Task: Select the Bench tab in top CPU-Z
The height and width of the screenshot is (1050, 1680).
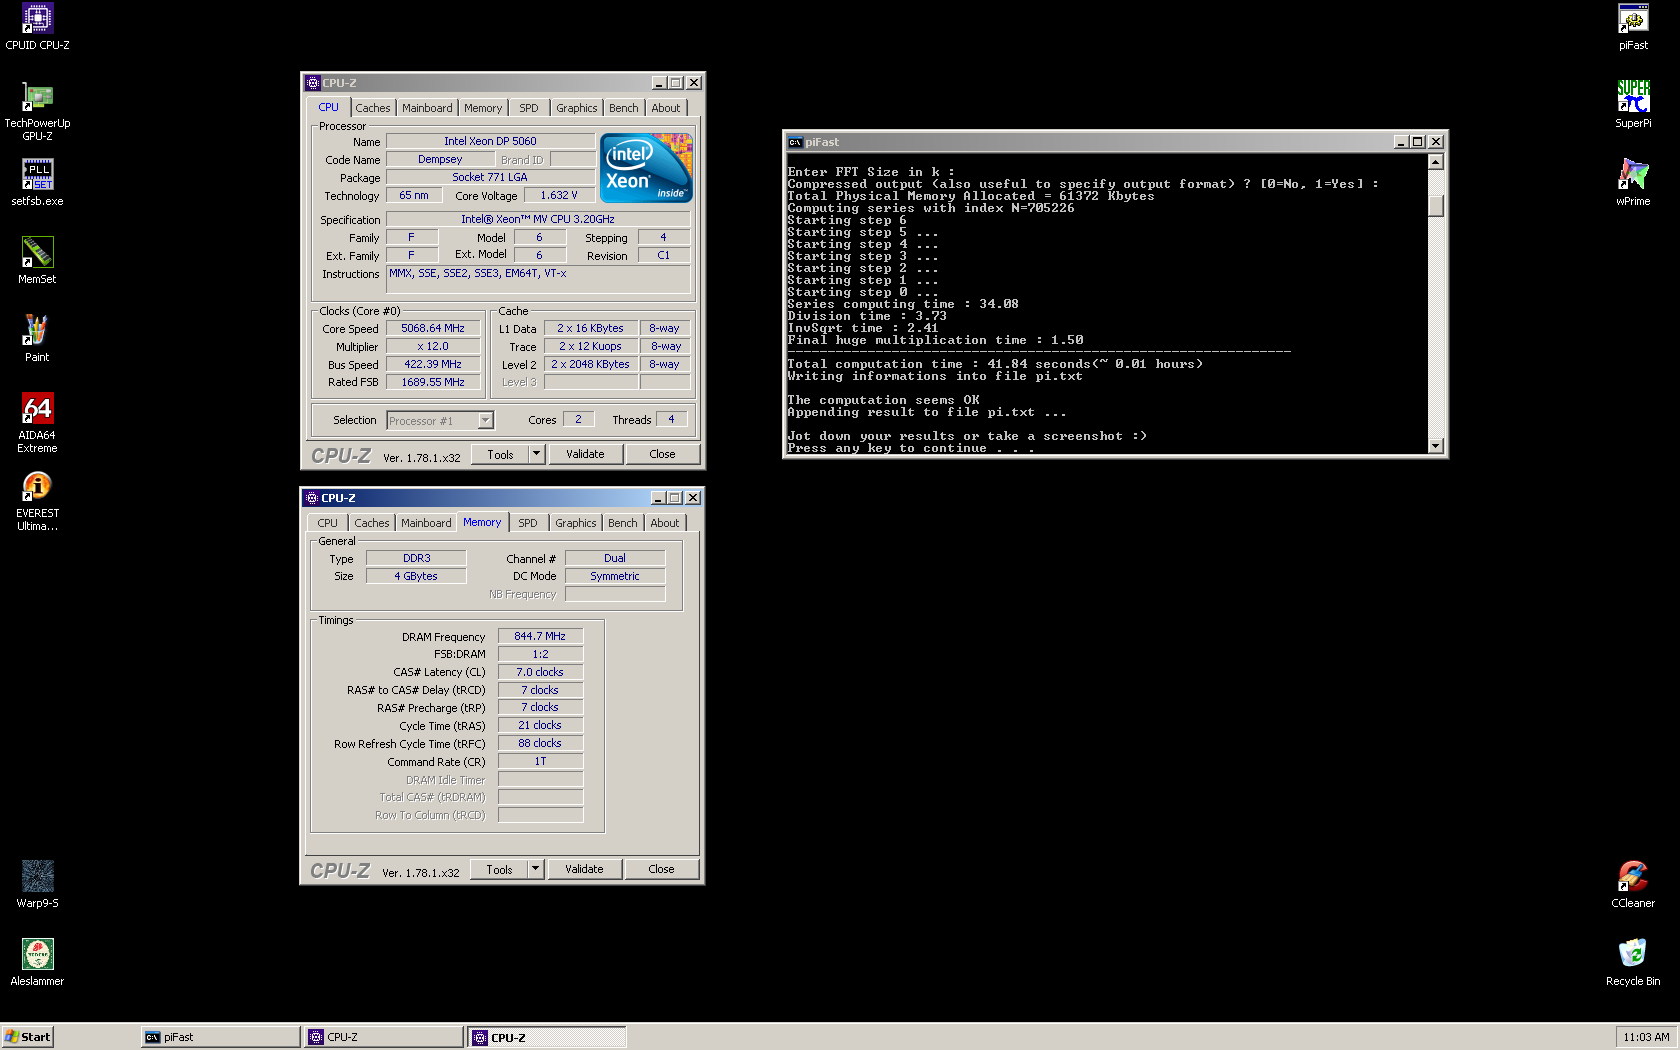Action: click(623, 108)
